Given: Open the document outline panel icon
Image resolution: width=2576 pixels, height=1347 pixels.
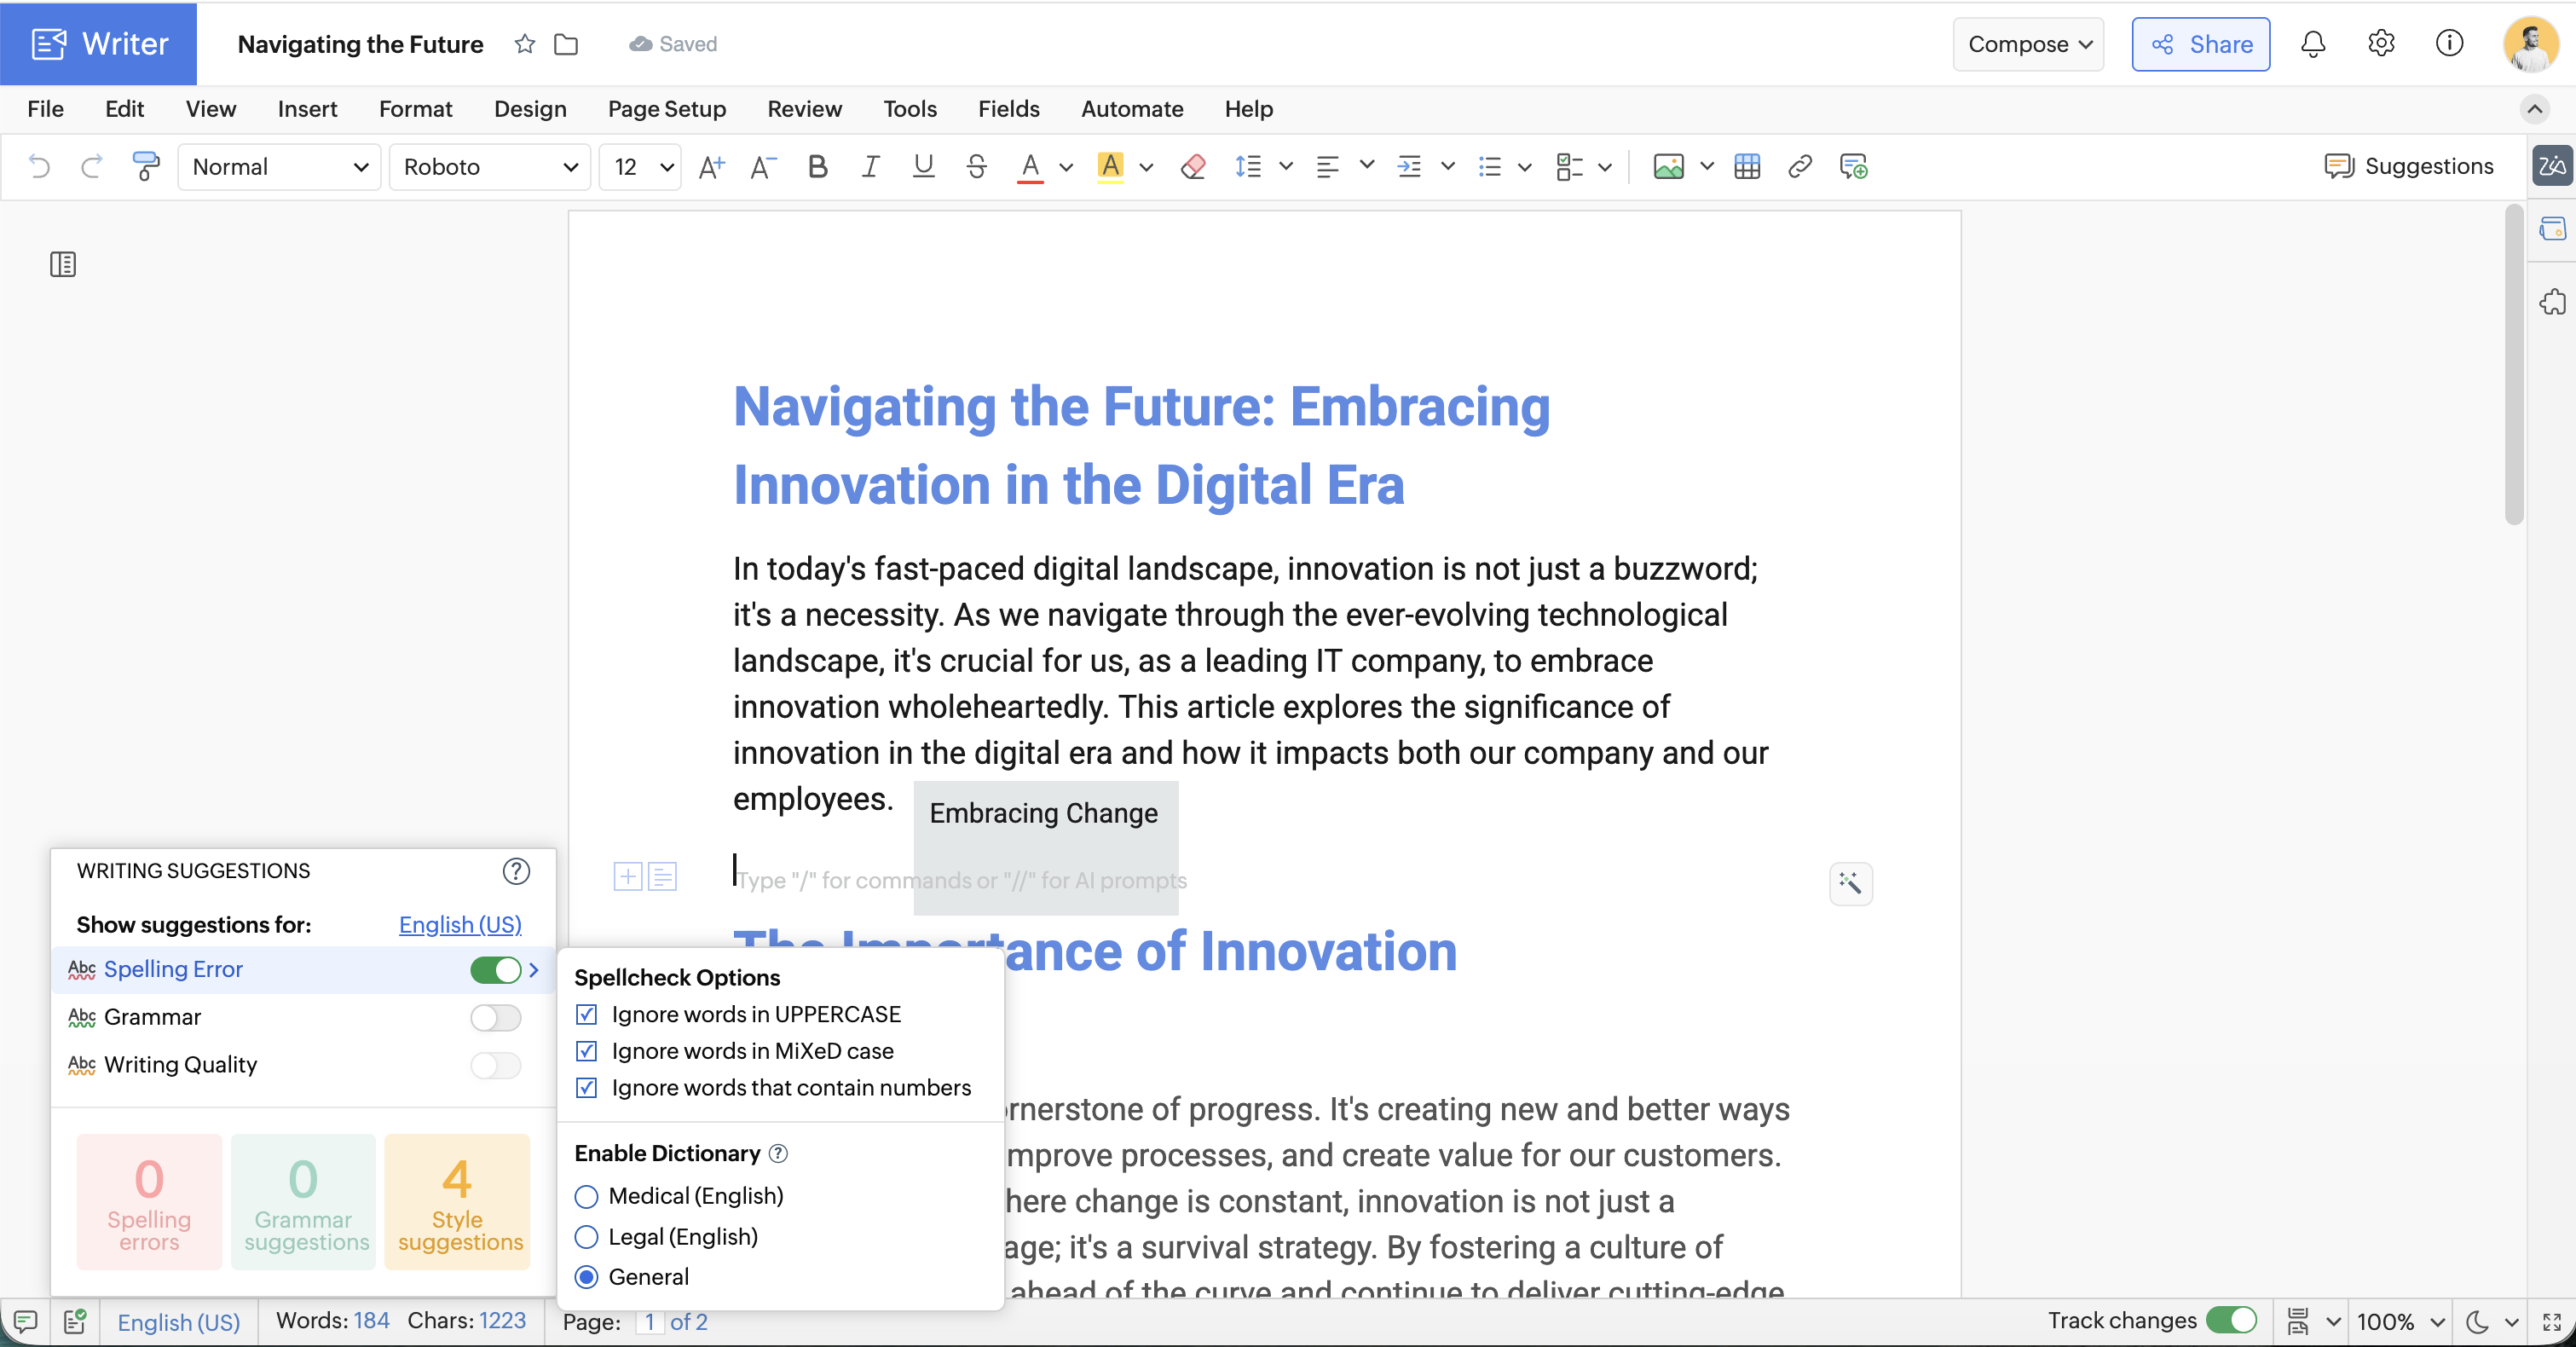Looking at the screenshot, I should pyautogui.click(x=63, y=264).
